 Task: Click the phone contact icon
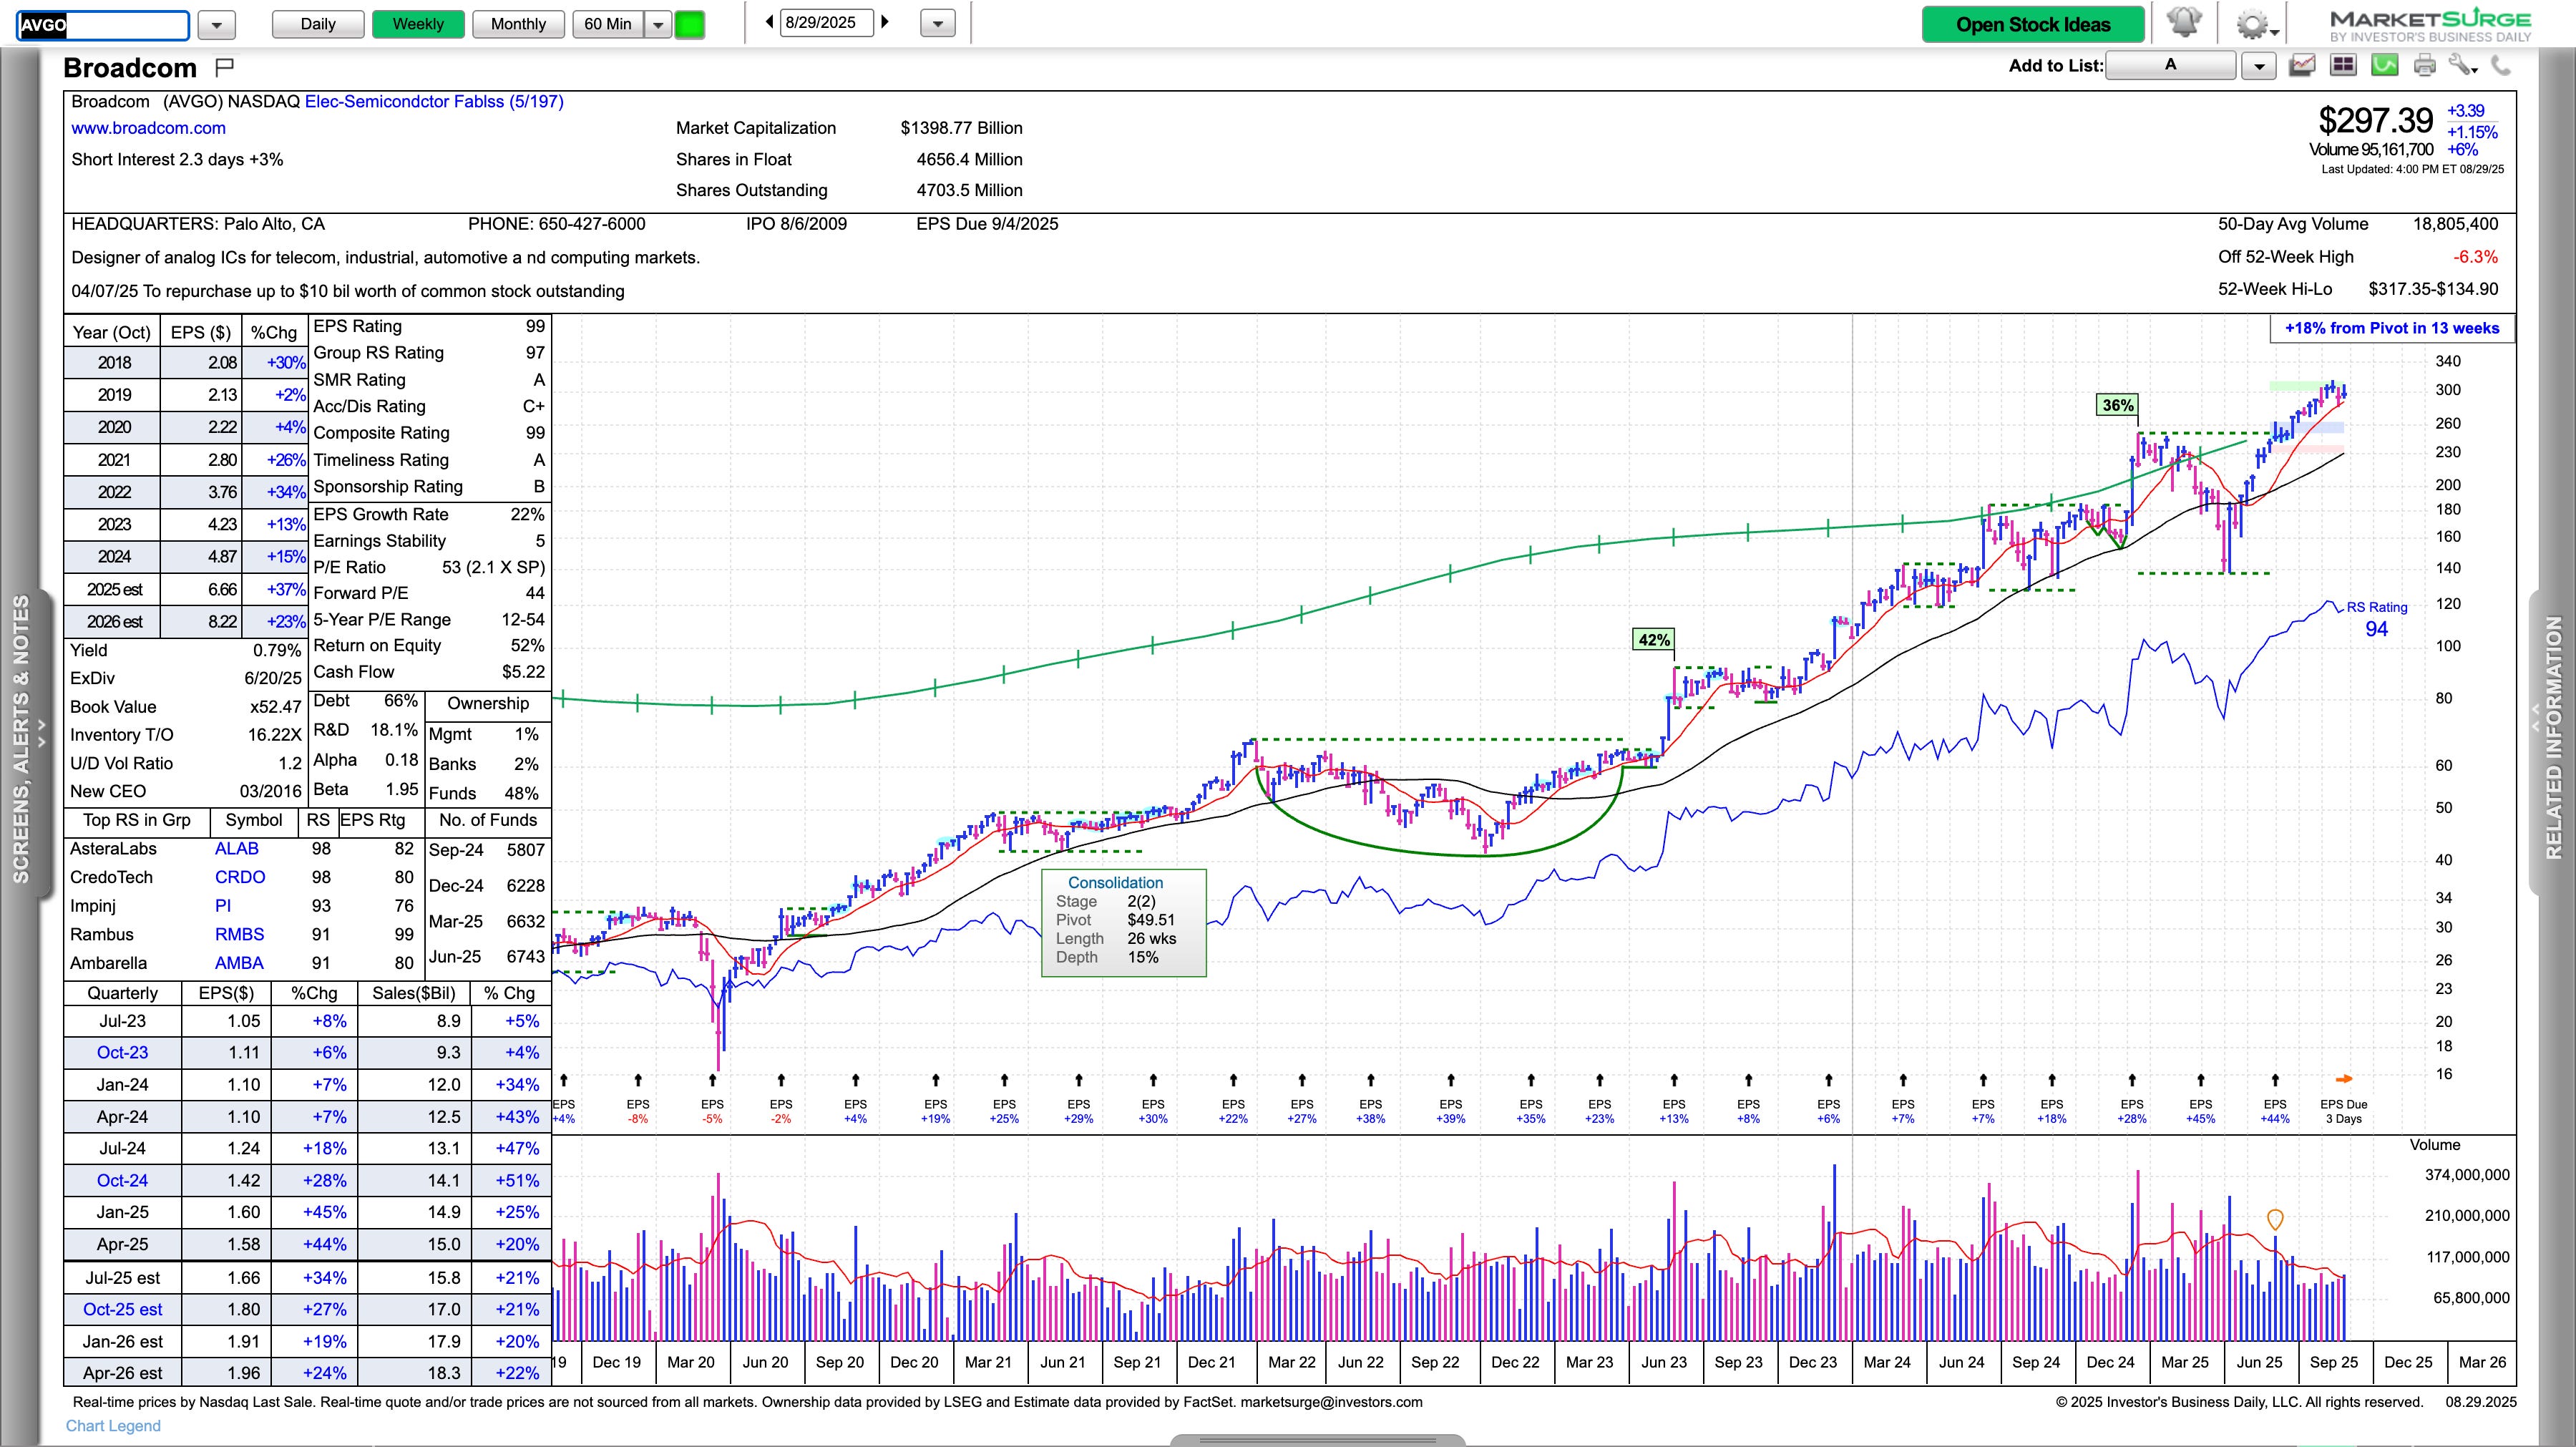[x=2501, y=66]
